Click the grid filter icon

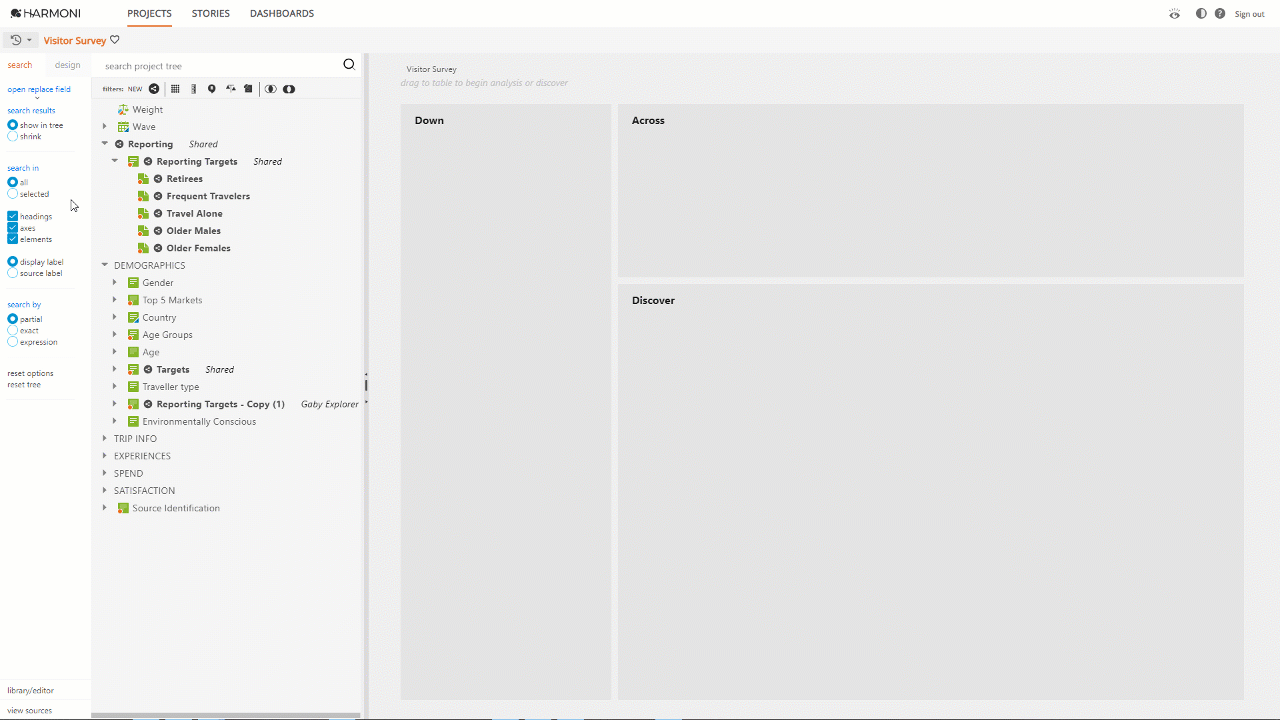tap(175, 89)
